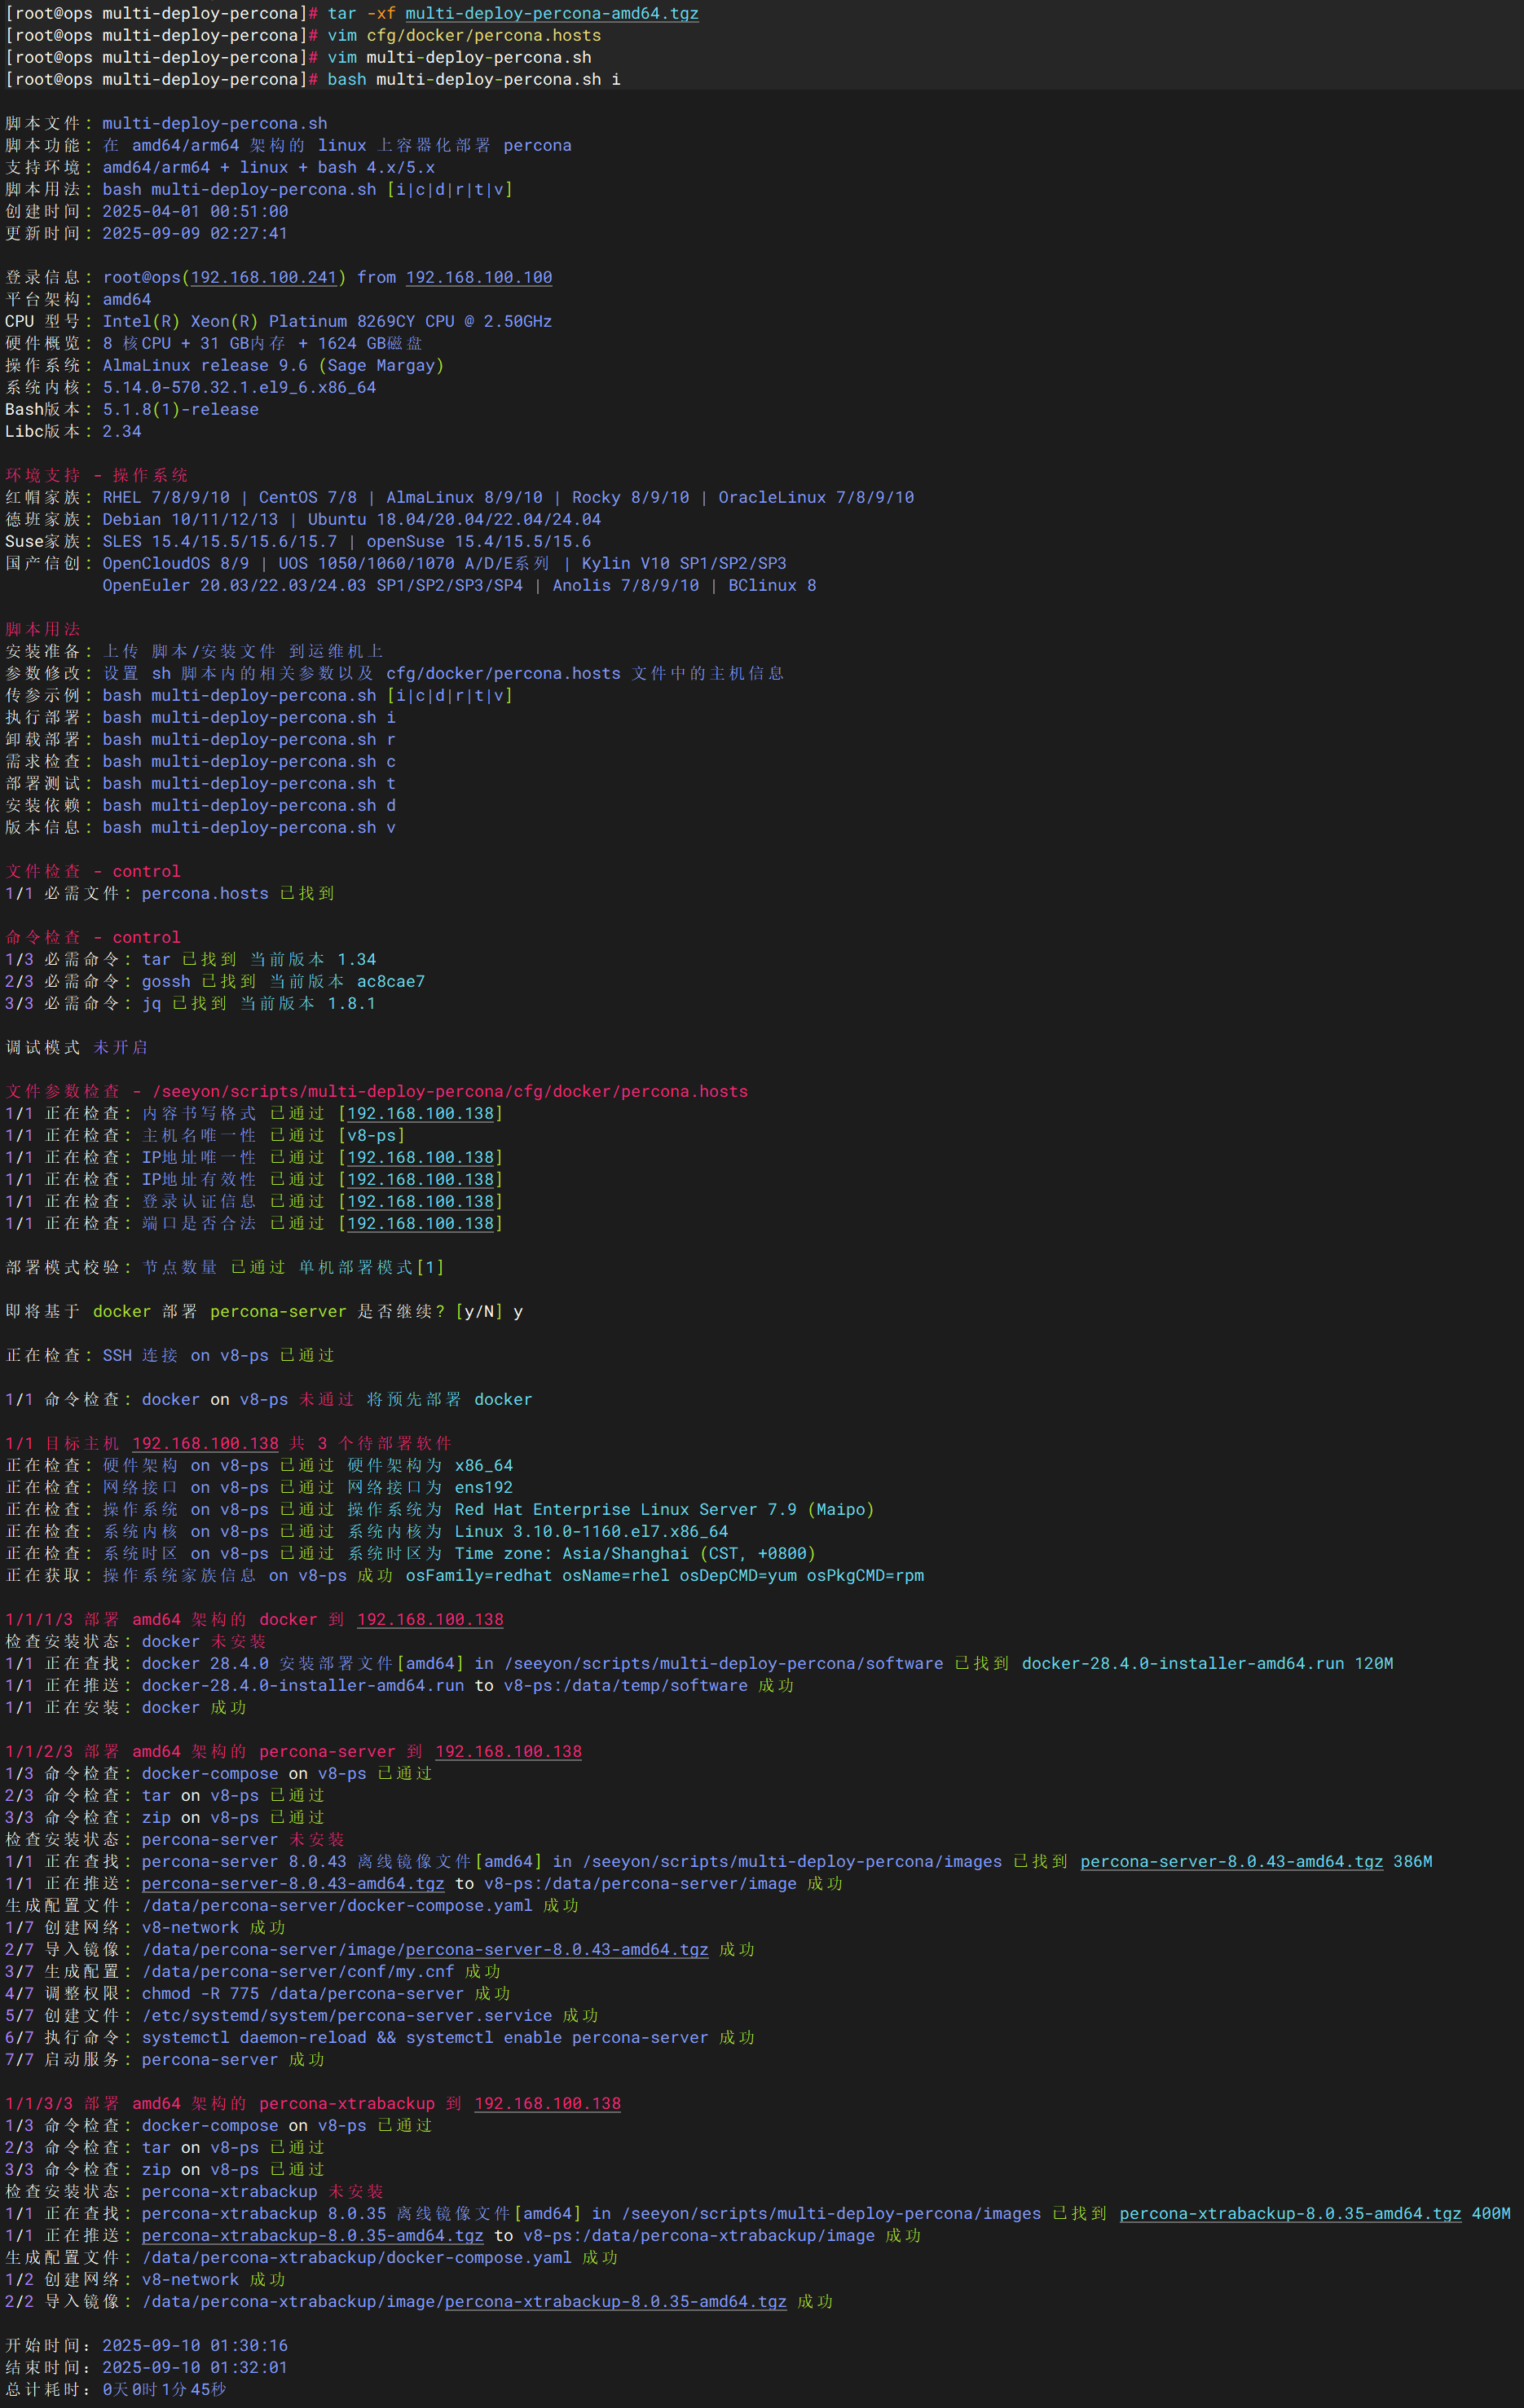Click kernel version '5.14.0-570.32.1.el9_6.x86_64'

239,388
